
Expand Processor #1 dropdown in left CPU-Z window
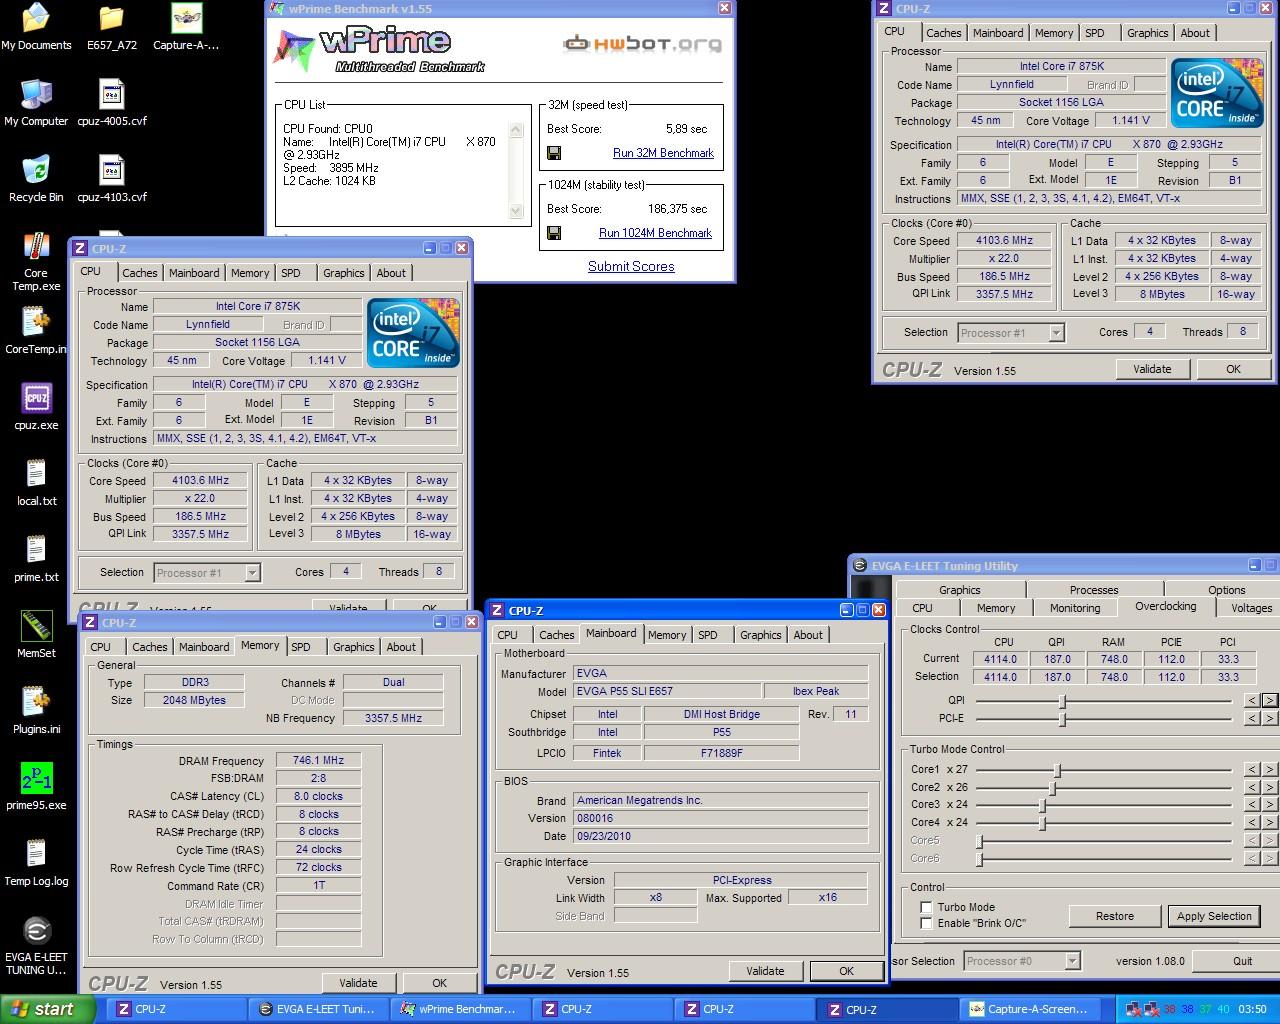point(252,573)
